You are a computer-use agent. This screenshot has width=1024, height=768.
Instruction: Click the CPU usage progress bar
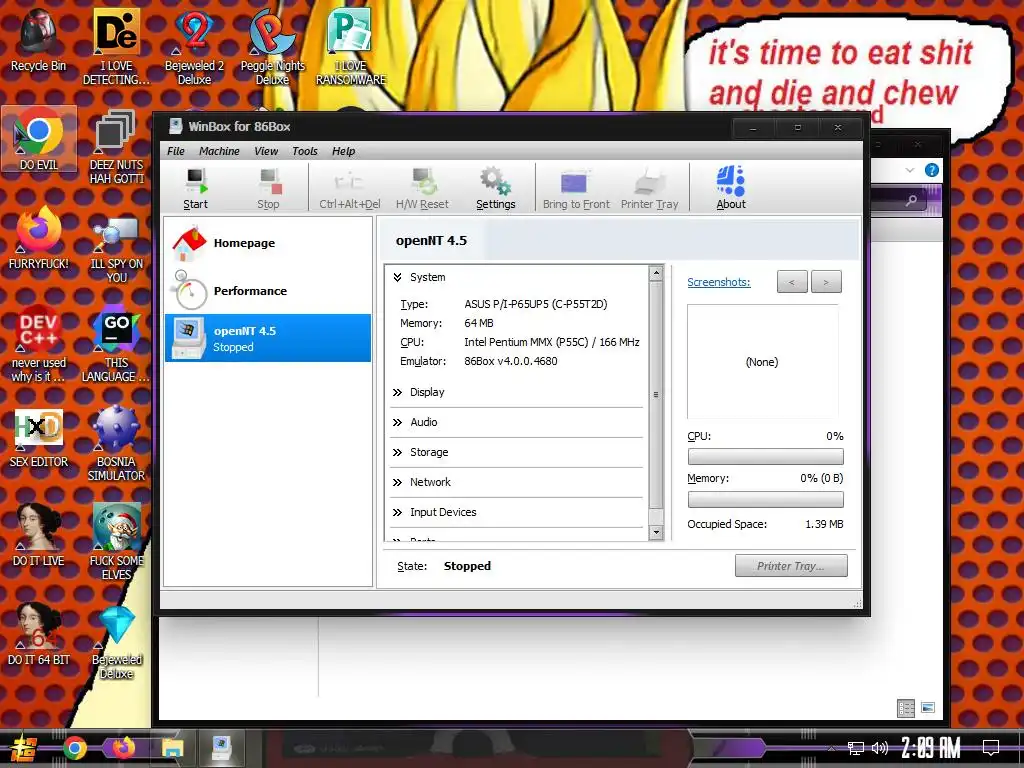pos(765,456)
